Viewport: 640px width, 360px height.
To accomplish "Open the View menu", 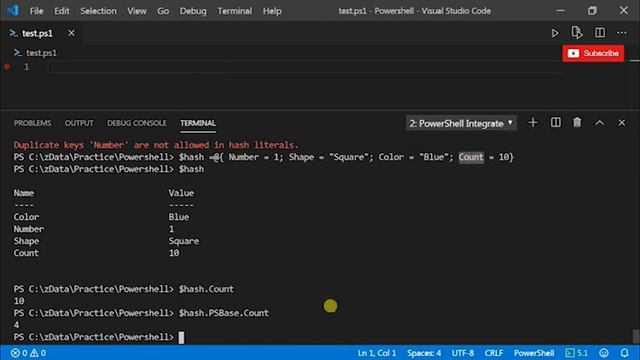I will tap(137, 11).
